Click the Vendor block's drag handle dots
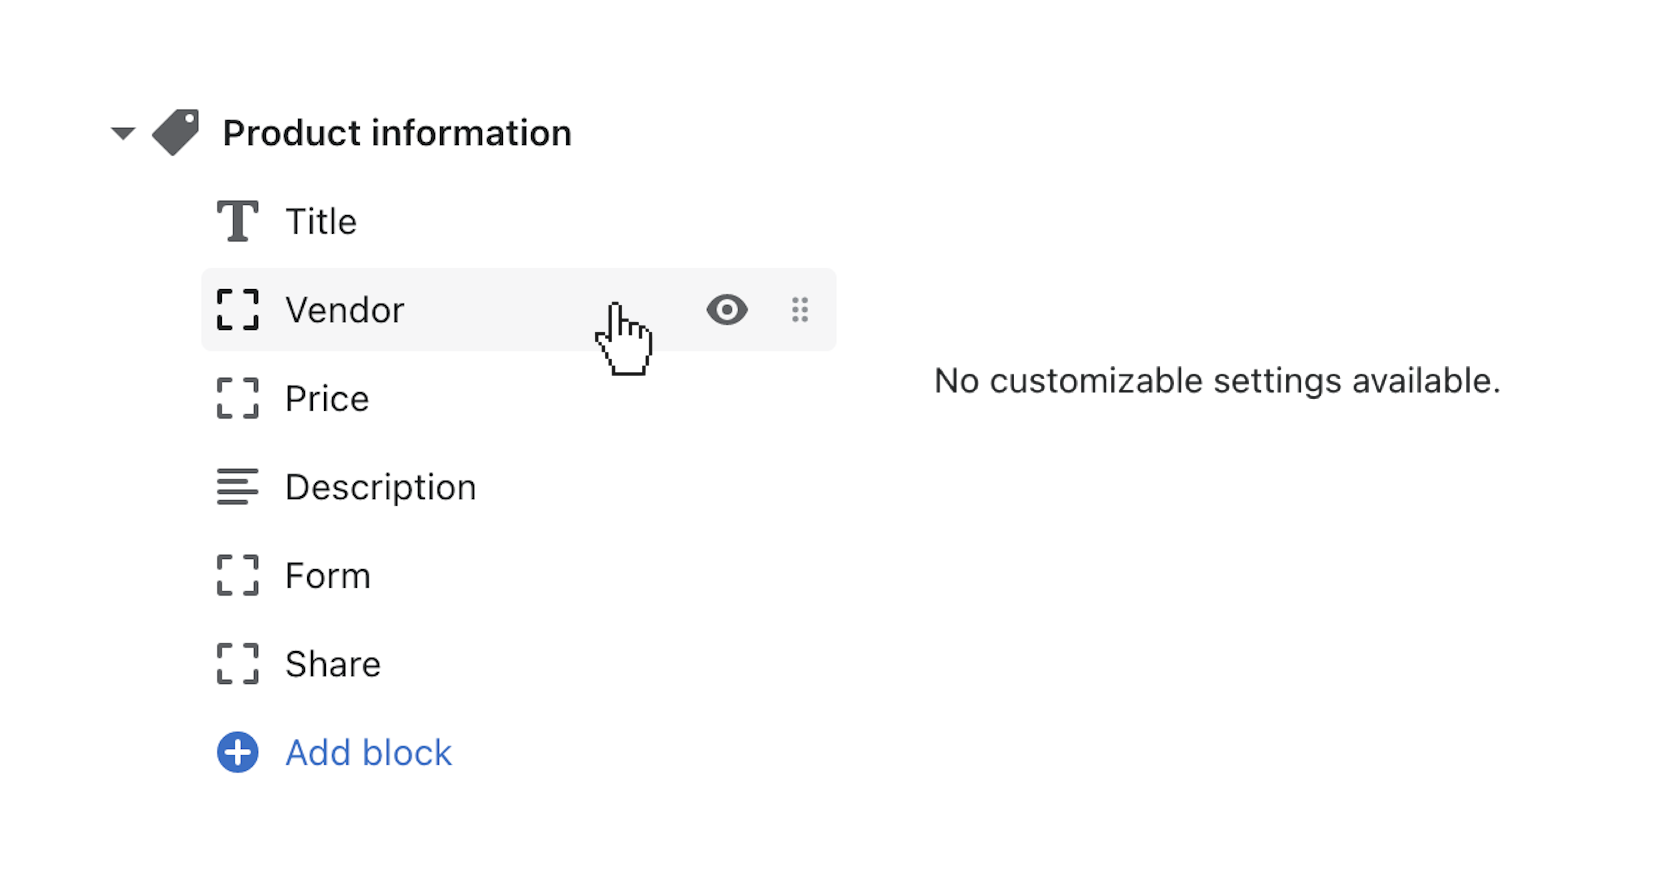The image size is (1680, 896). (799, 310)
